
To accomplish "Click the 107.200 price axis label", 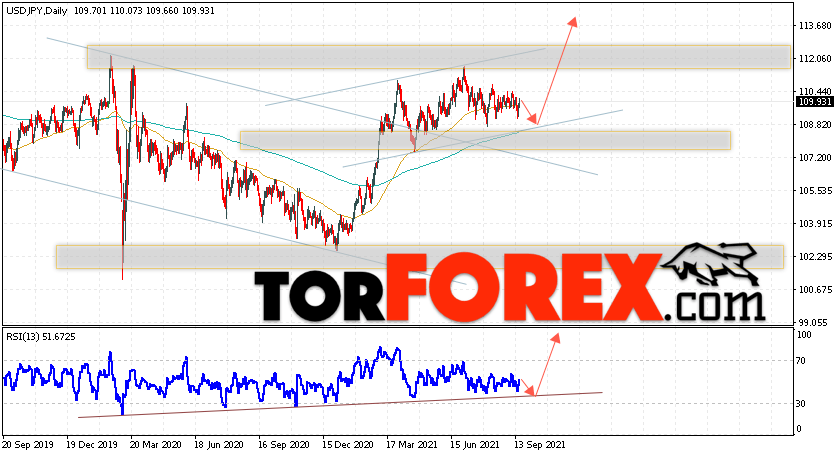I will click(x=815, y=157).
